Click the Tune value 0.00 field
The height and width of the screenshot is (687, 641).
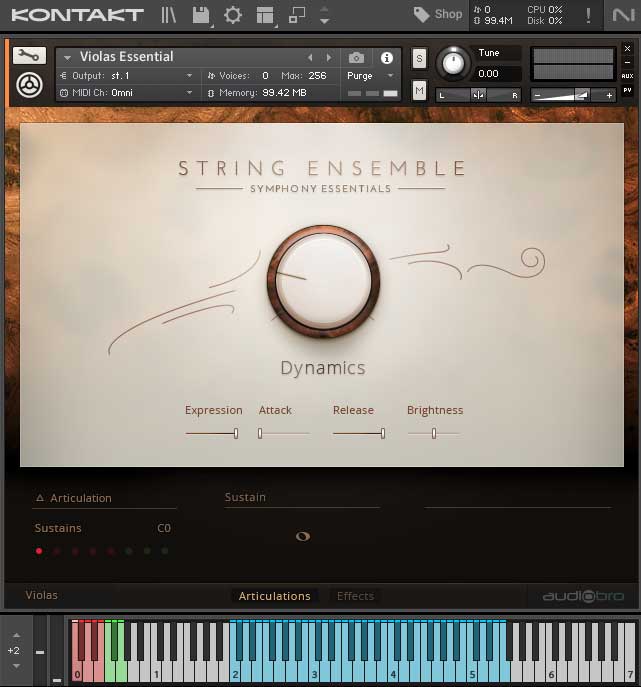click(496, 74)
